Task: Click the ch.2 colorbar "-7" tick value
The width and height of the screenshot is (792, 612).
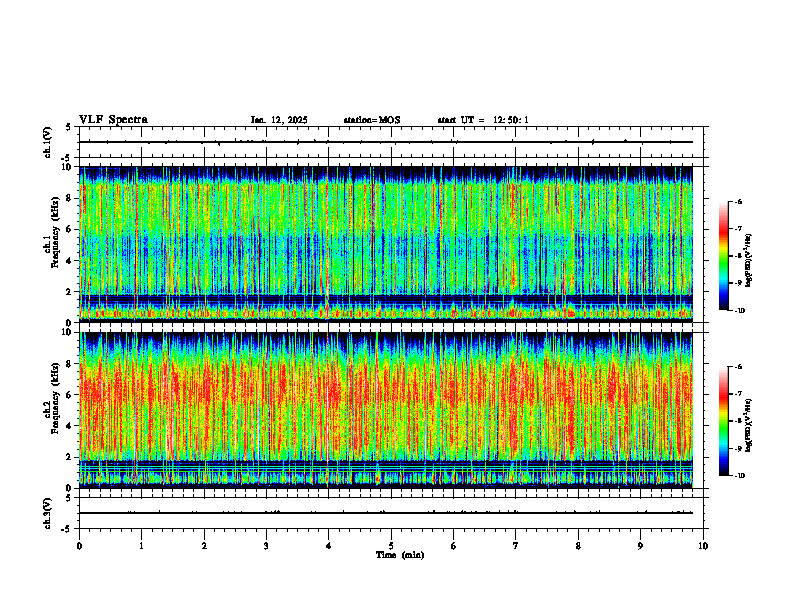Action: [x=738, y=394]
